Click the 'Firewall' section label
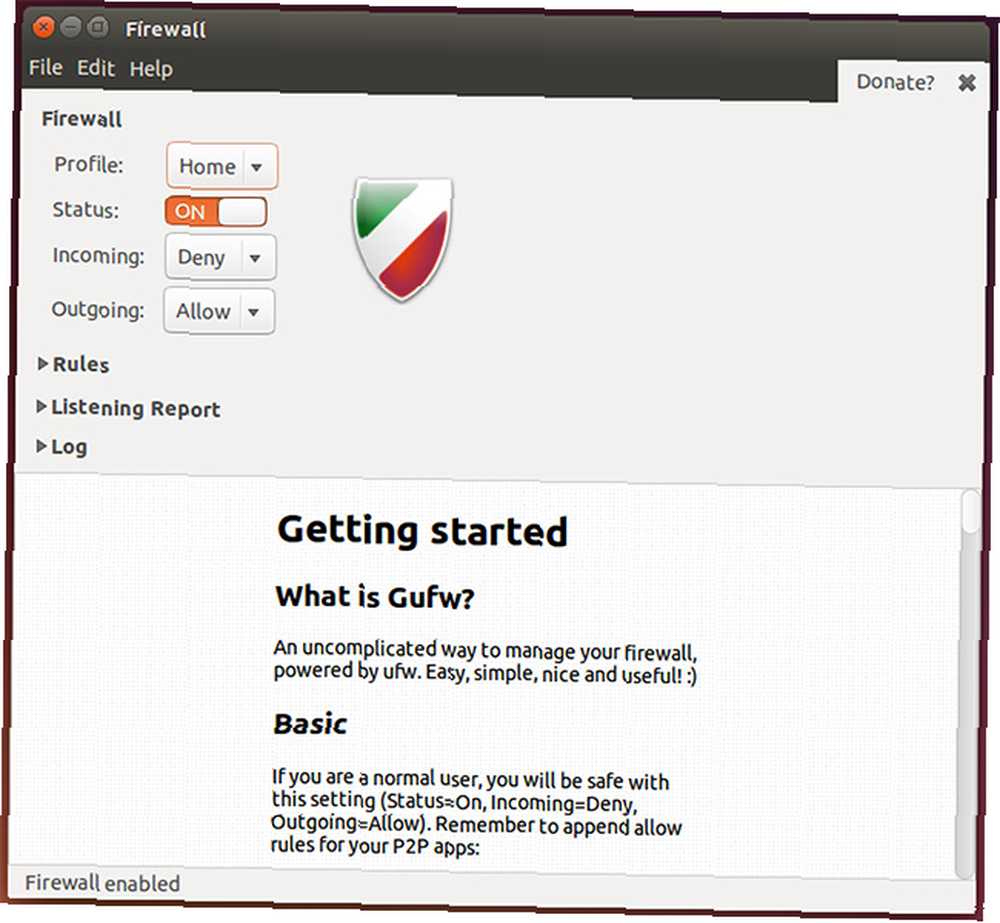 (x=82, y=119)
